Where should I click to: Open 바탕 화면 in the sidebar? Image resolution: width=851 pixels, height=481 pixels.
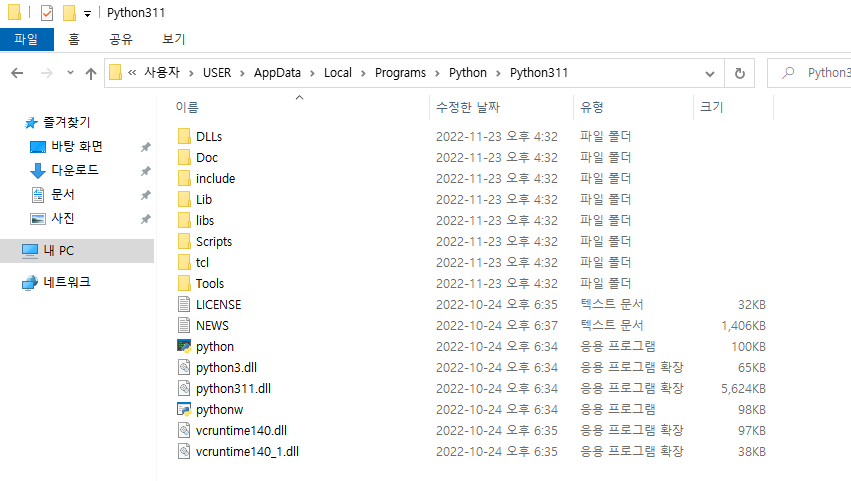(x=77, y=146)
